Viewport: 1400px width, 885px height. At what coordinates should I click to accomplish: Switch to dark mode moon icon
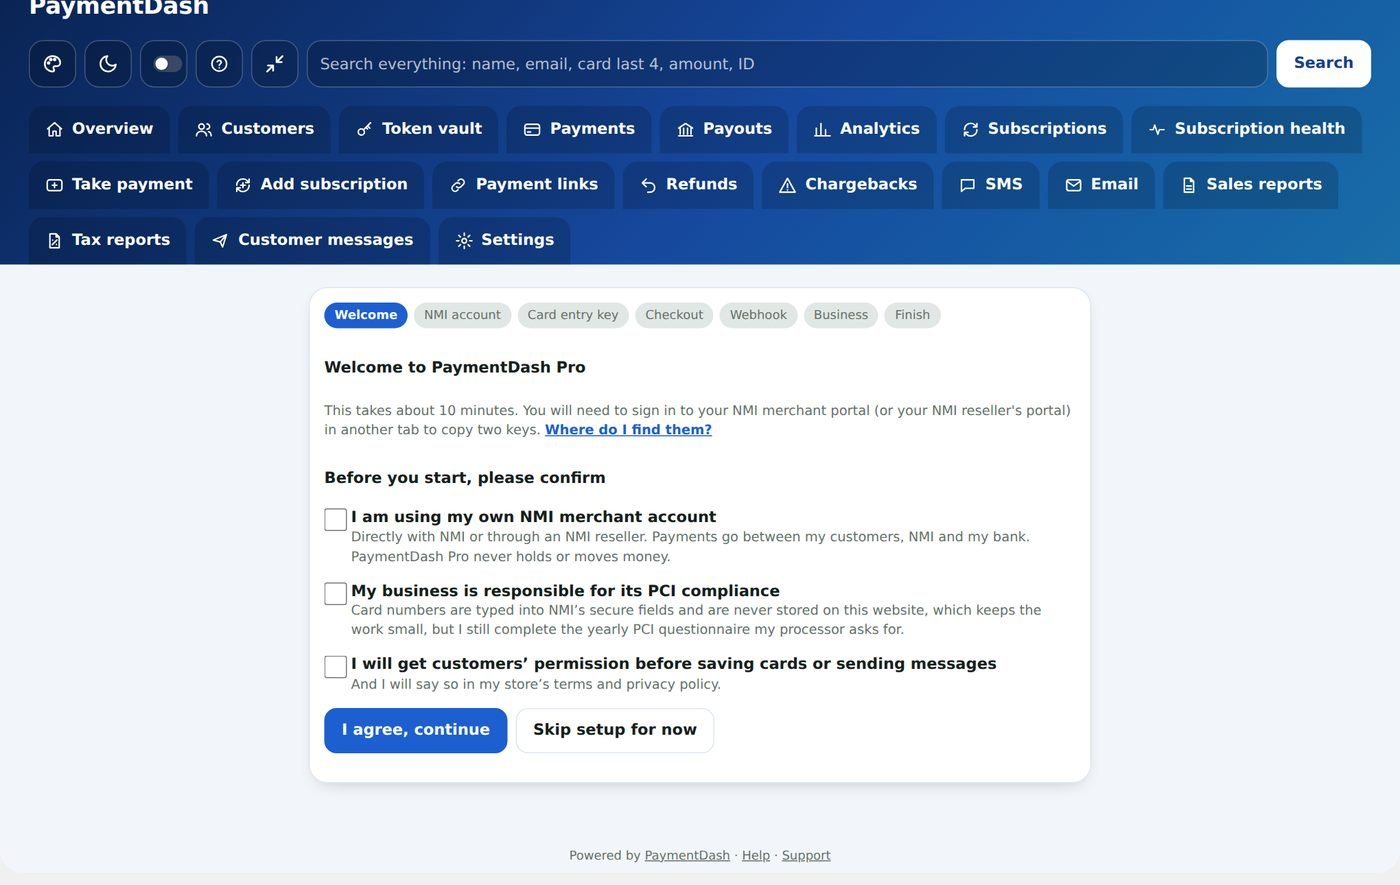coord(108,64)
